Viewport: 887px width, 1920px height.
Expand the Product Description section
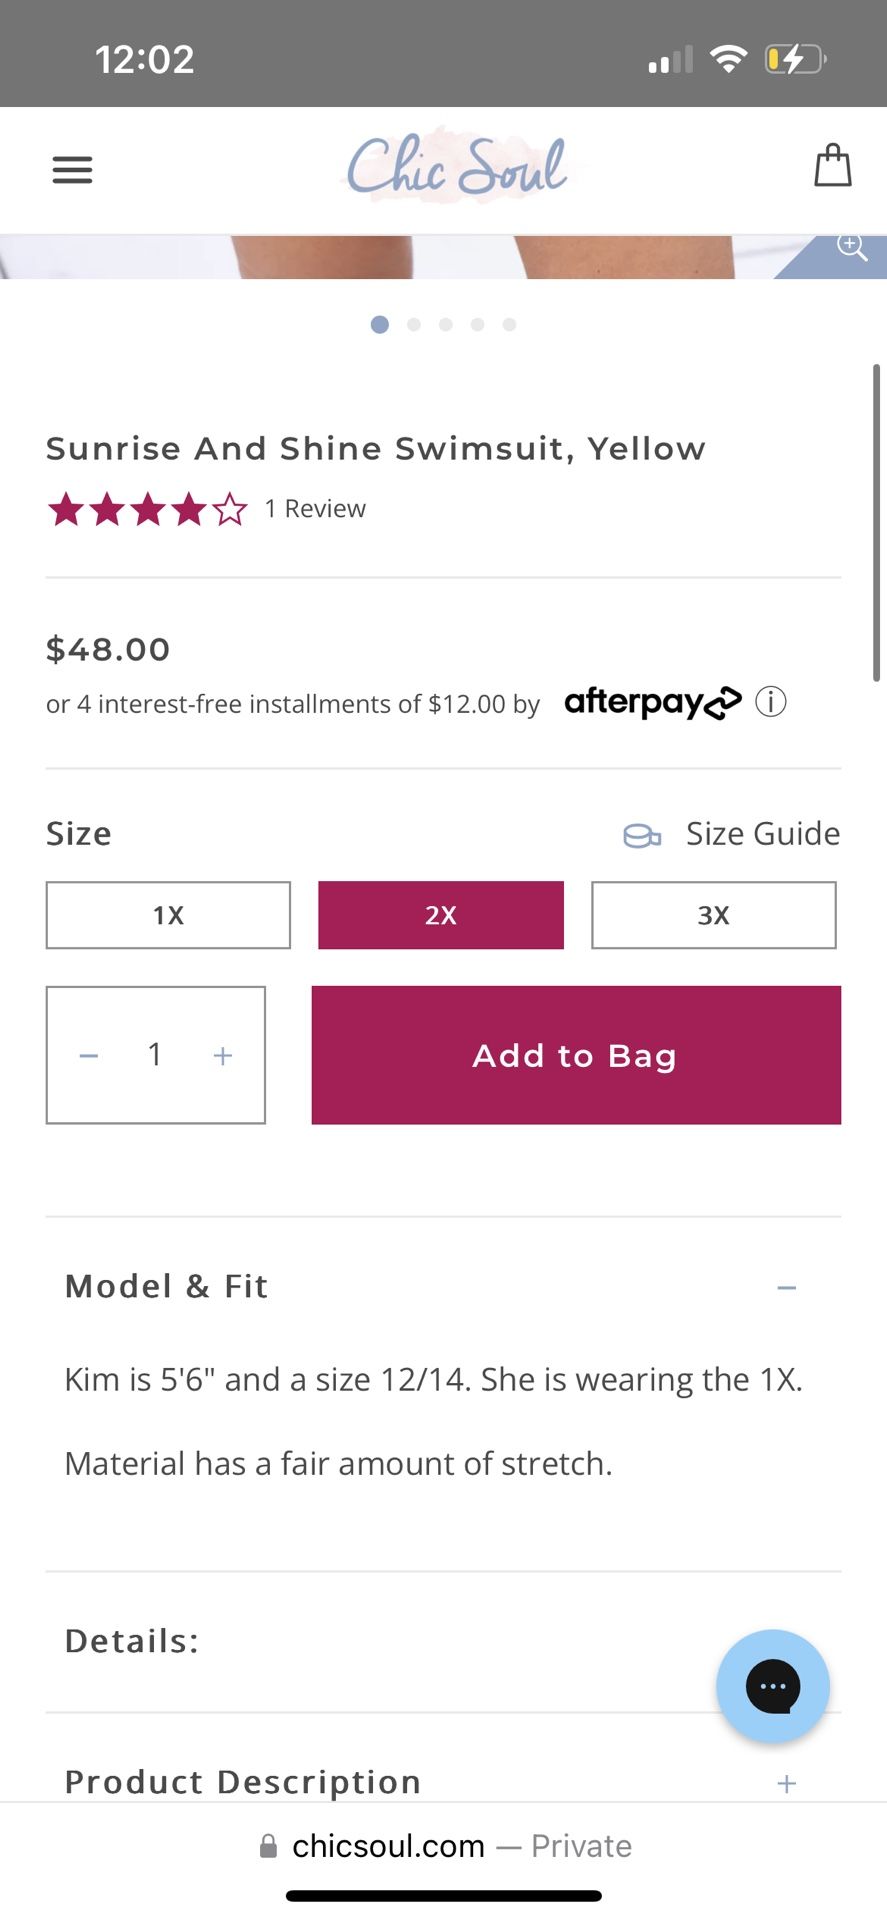(x=787, y=1784)
